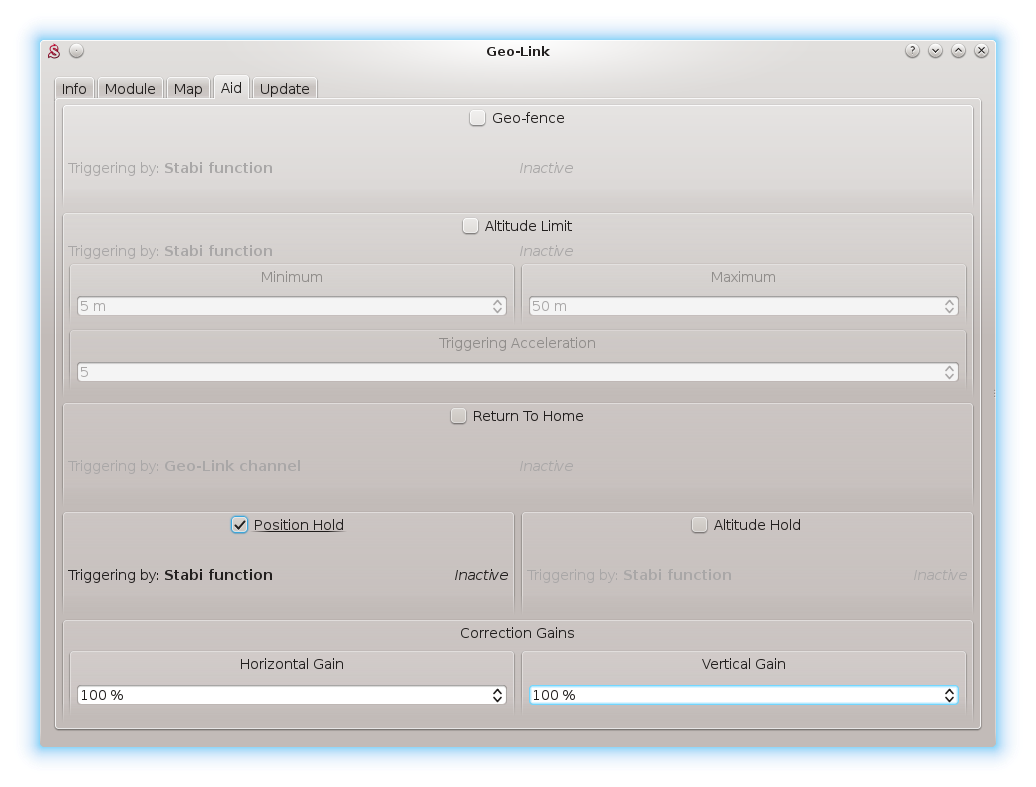This screenshot has width=1036, height=787.
Task: Uncheck the Position Hold checkbox
Action: tap(239, 525)
